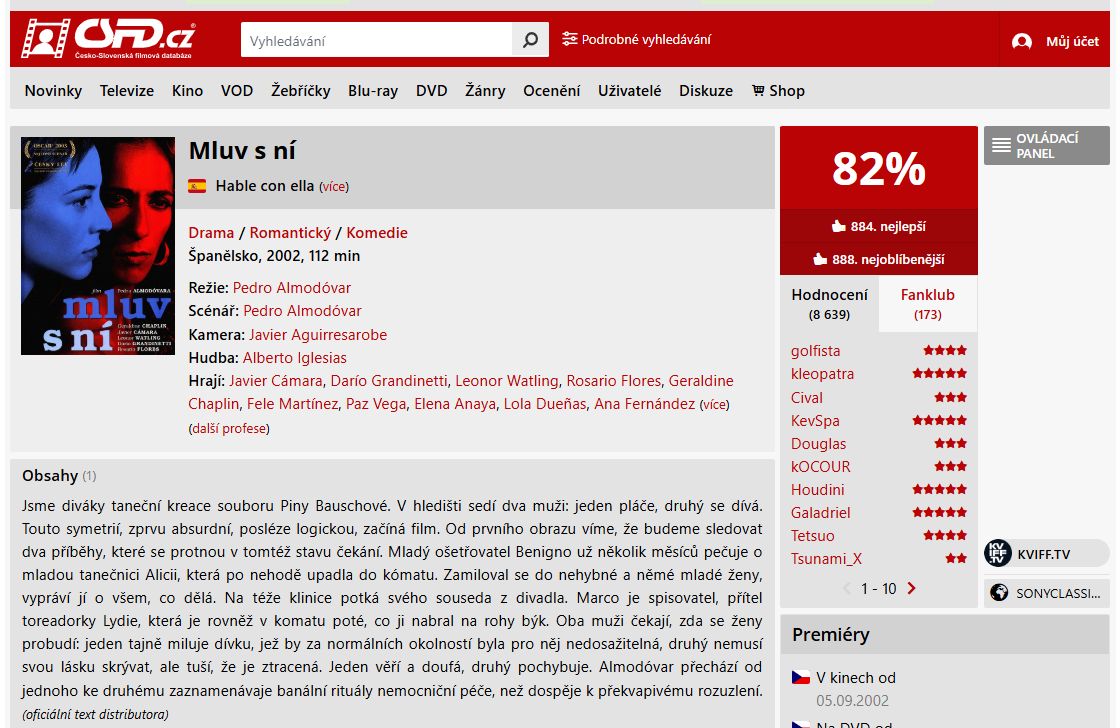1120x728 pixels.
Task: Click the magnifier search icon
Action: click(x=530, y=40)
